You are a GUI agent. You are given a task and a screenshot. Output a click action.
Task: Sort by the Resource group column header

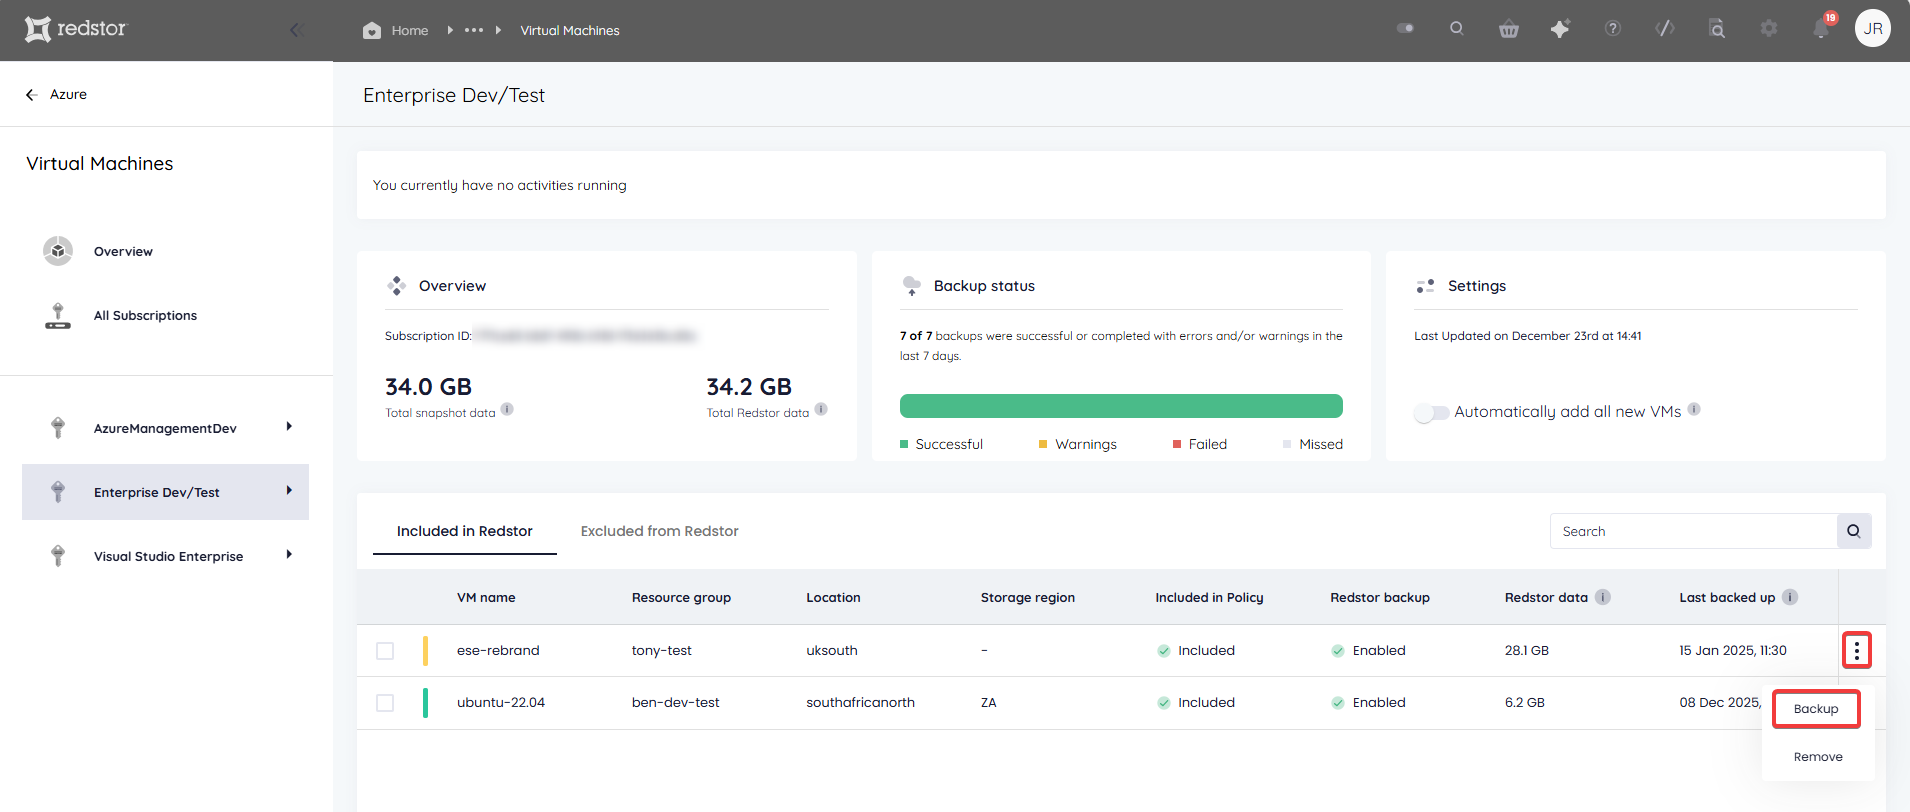click(x=681, y=598)
